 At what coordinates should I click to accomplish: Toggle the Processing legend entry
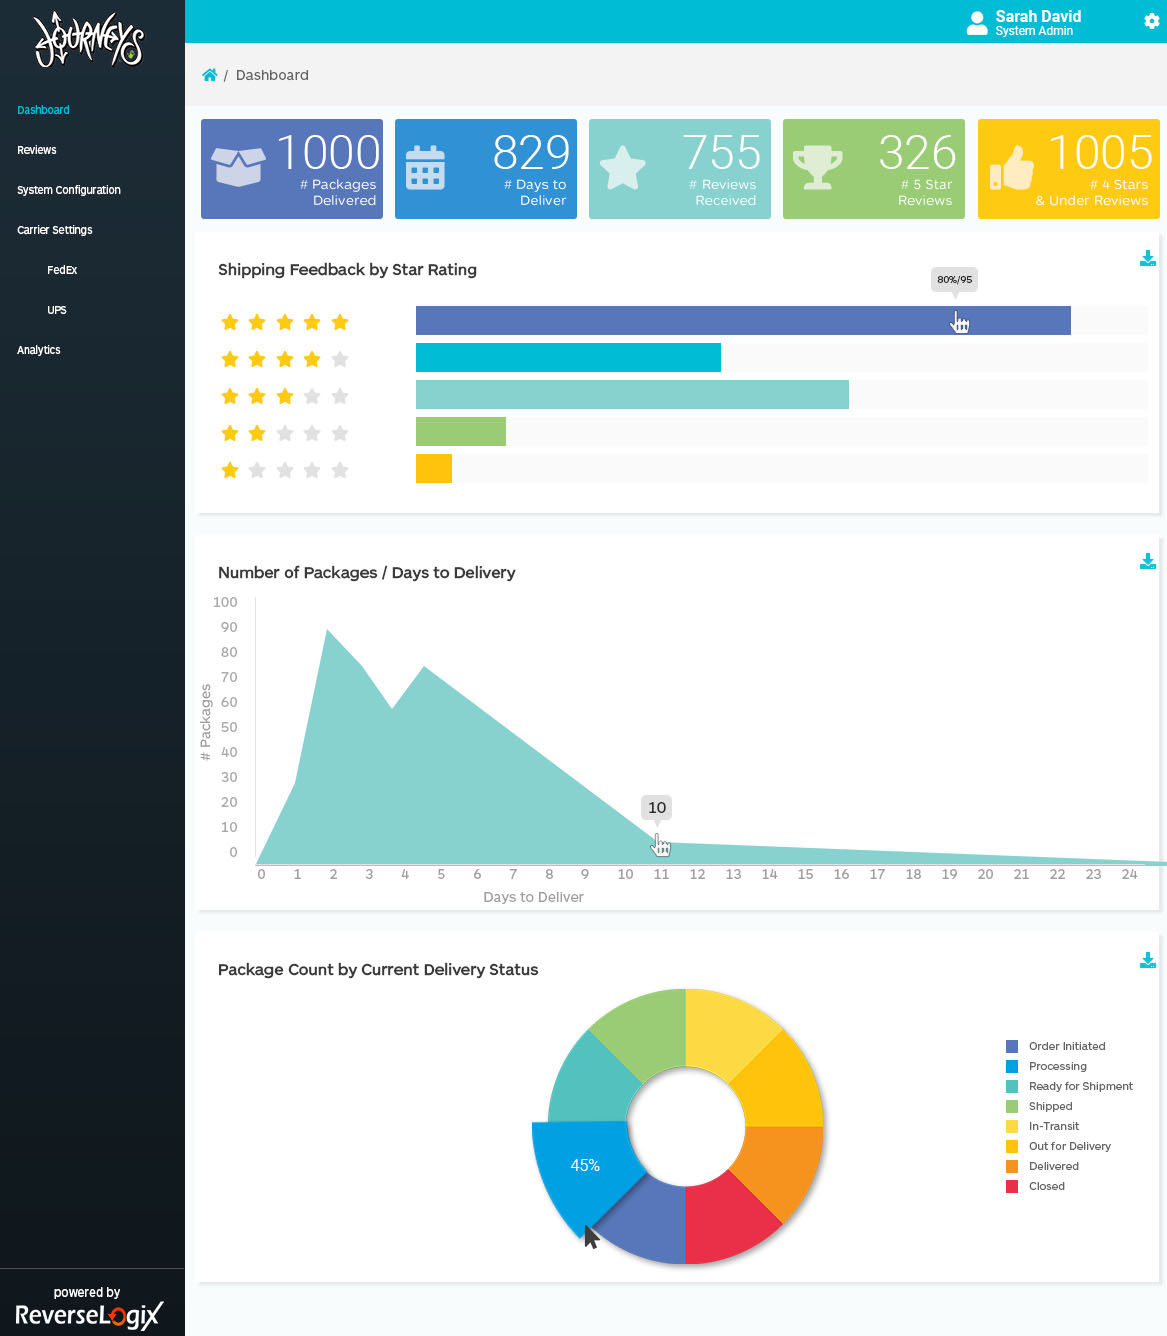pyautogui.click(x=1056, y=1066)
